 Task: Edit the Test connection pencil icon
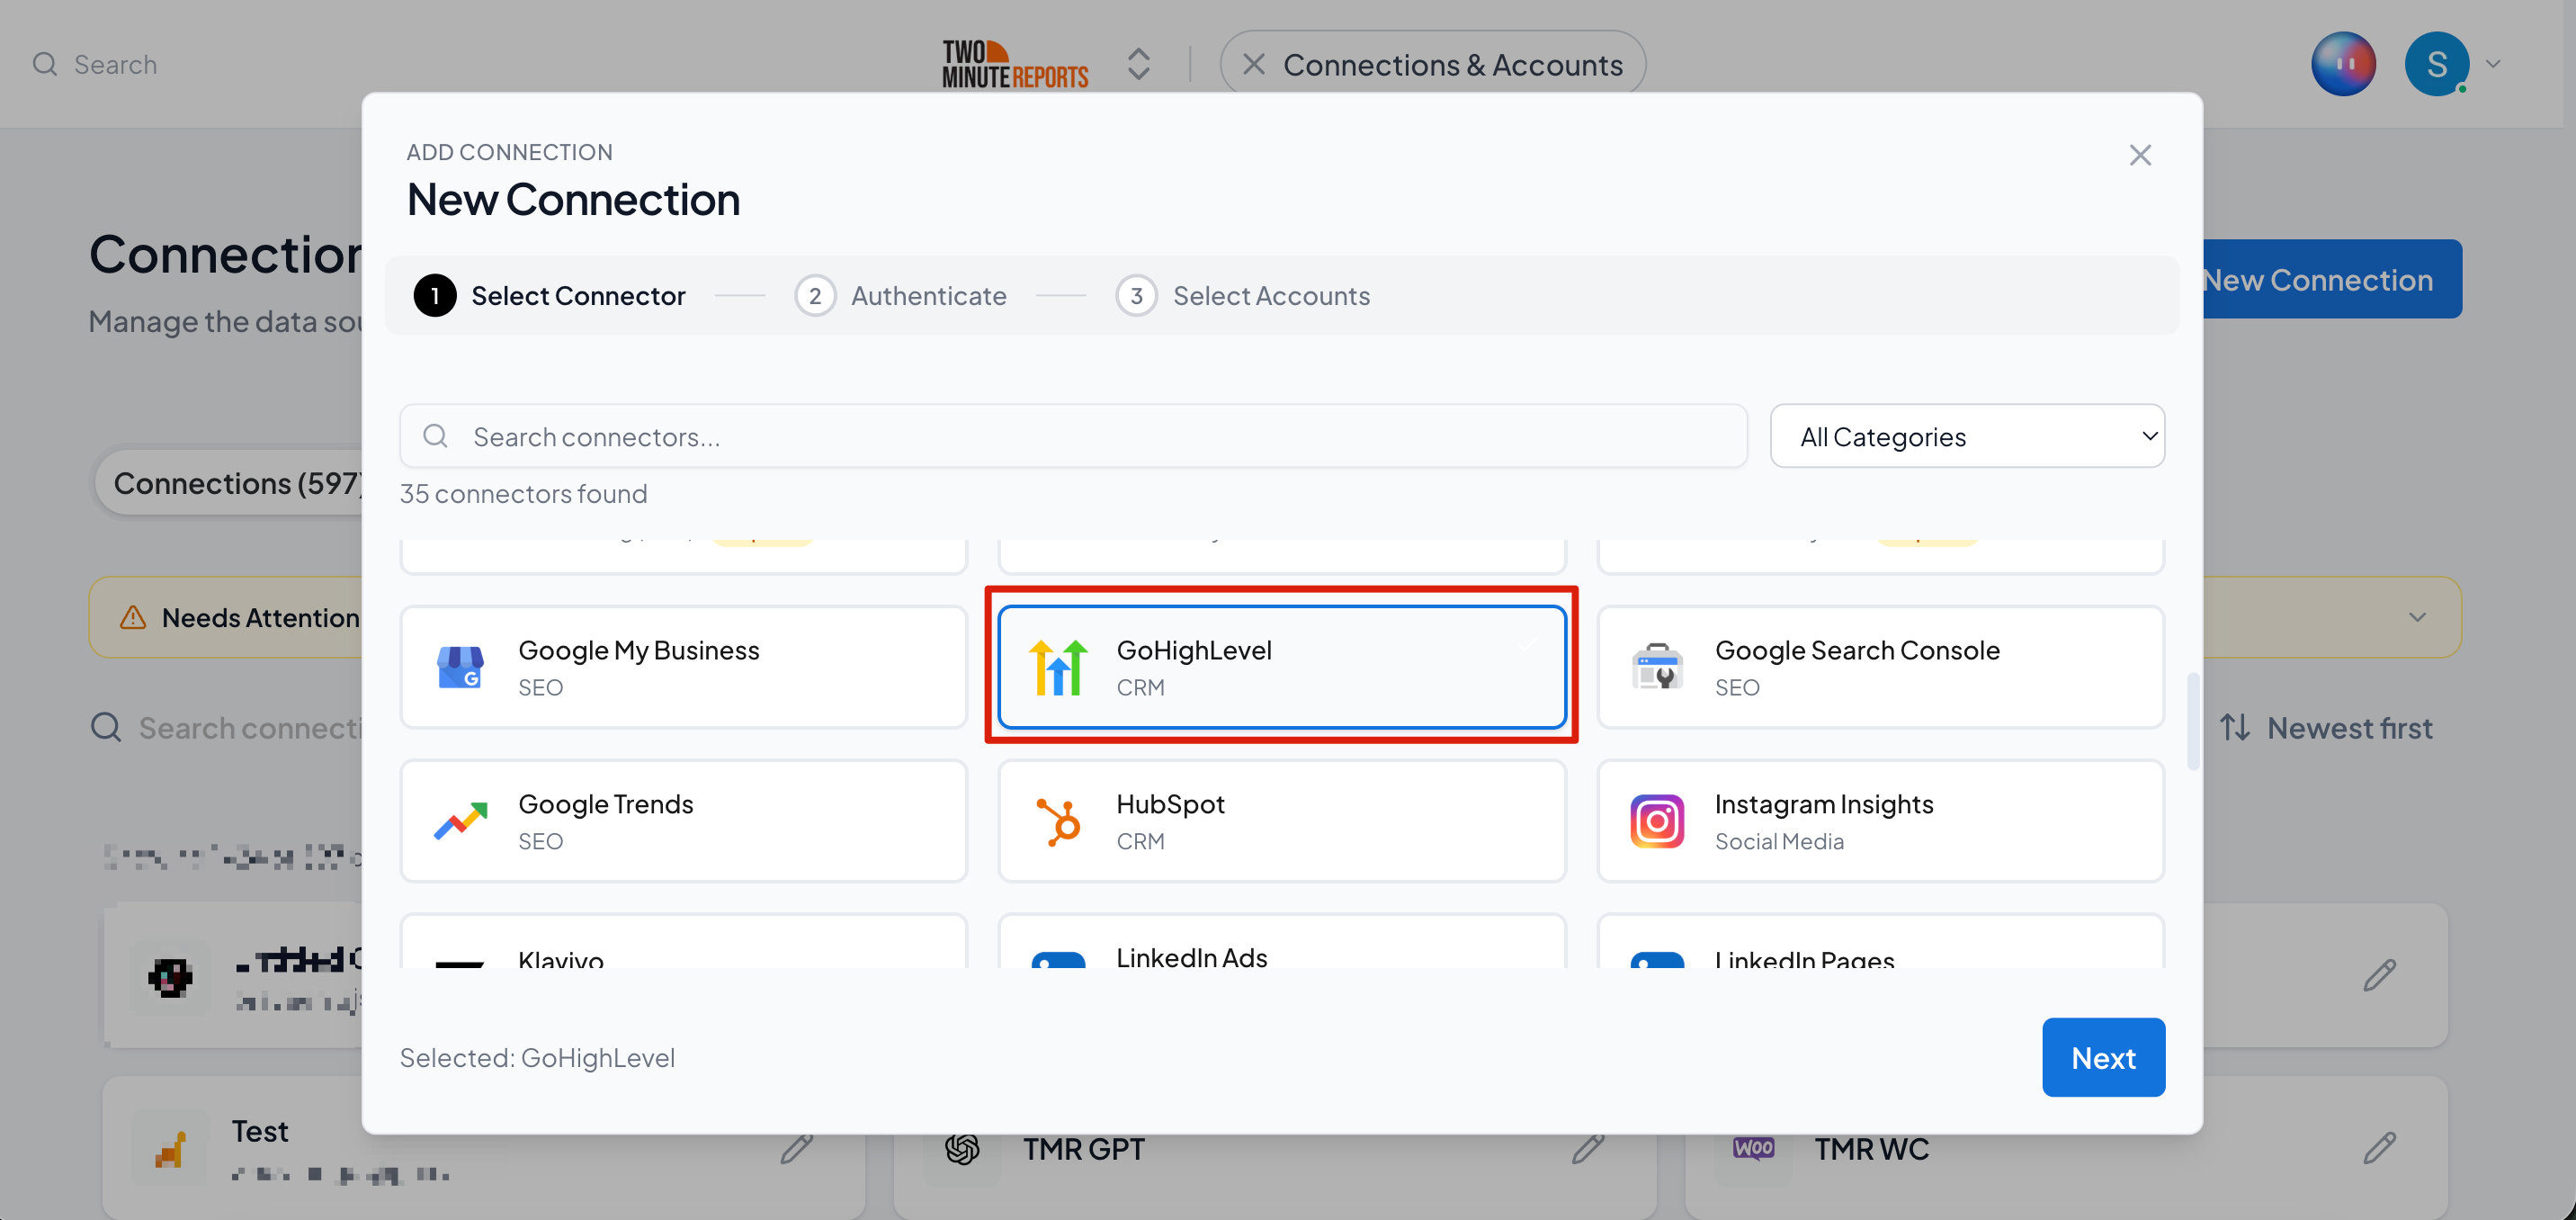[797, 1147]
